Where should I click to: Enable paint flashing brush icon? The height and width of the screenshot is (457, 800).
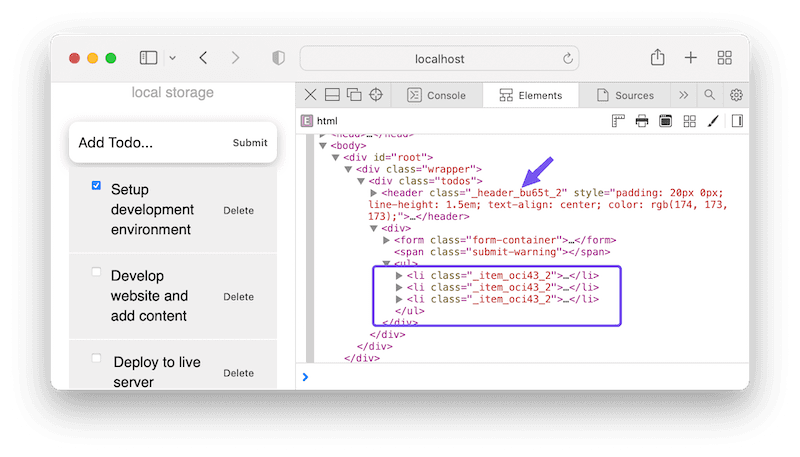(x=713, y=121)
